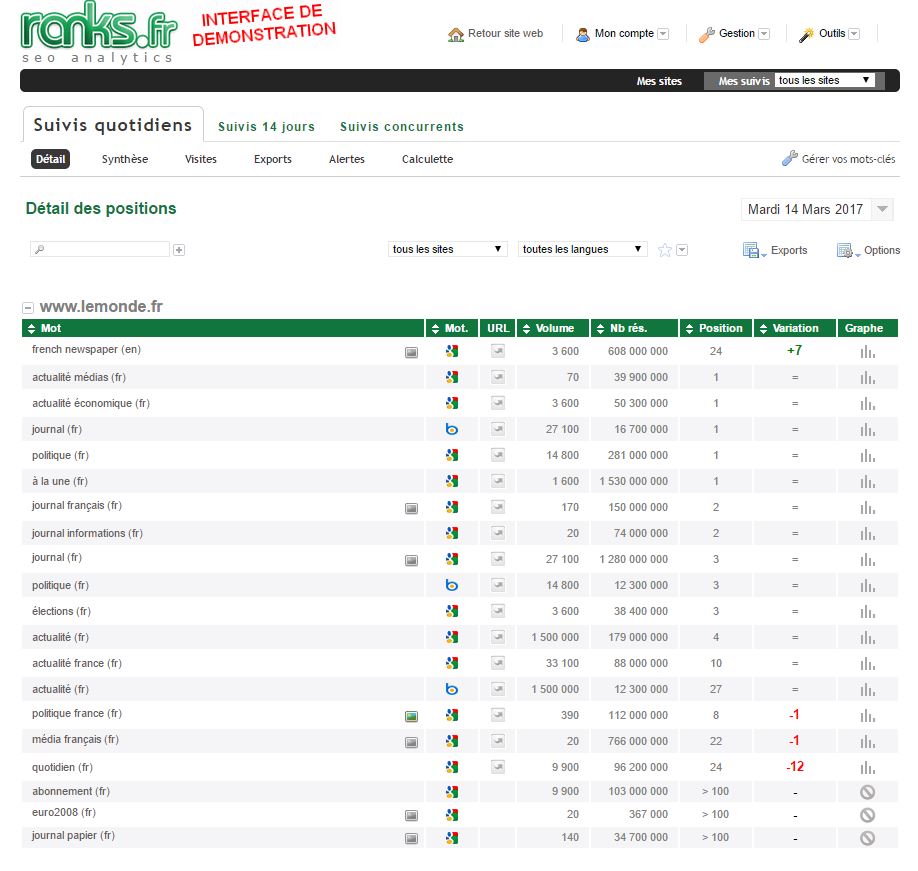The height and width of the screenshot is (871, 918).
Task: Open screenshot icon for journal français row
Action: pos(412,509)
